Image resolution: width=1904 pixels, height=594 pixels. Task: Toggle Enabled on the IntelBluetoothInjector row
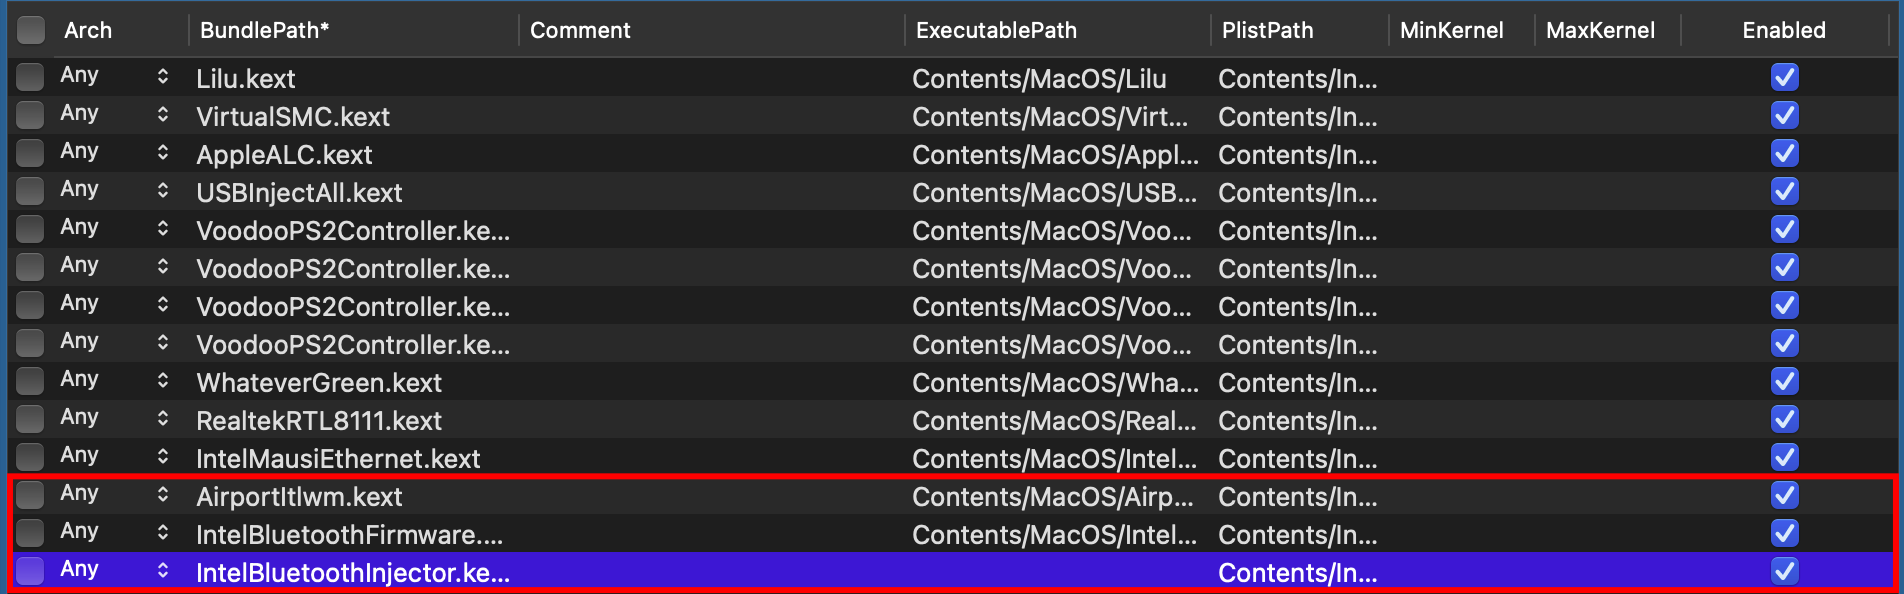[1784, 571]
